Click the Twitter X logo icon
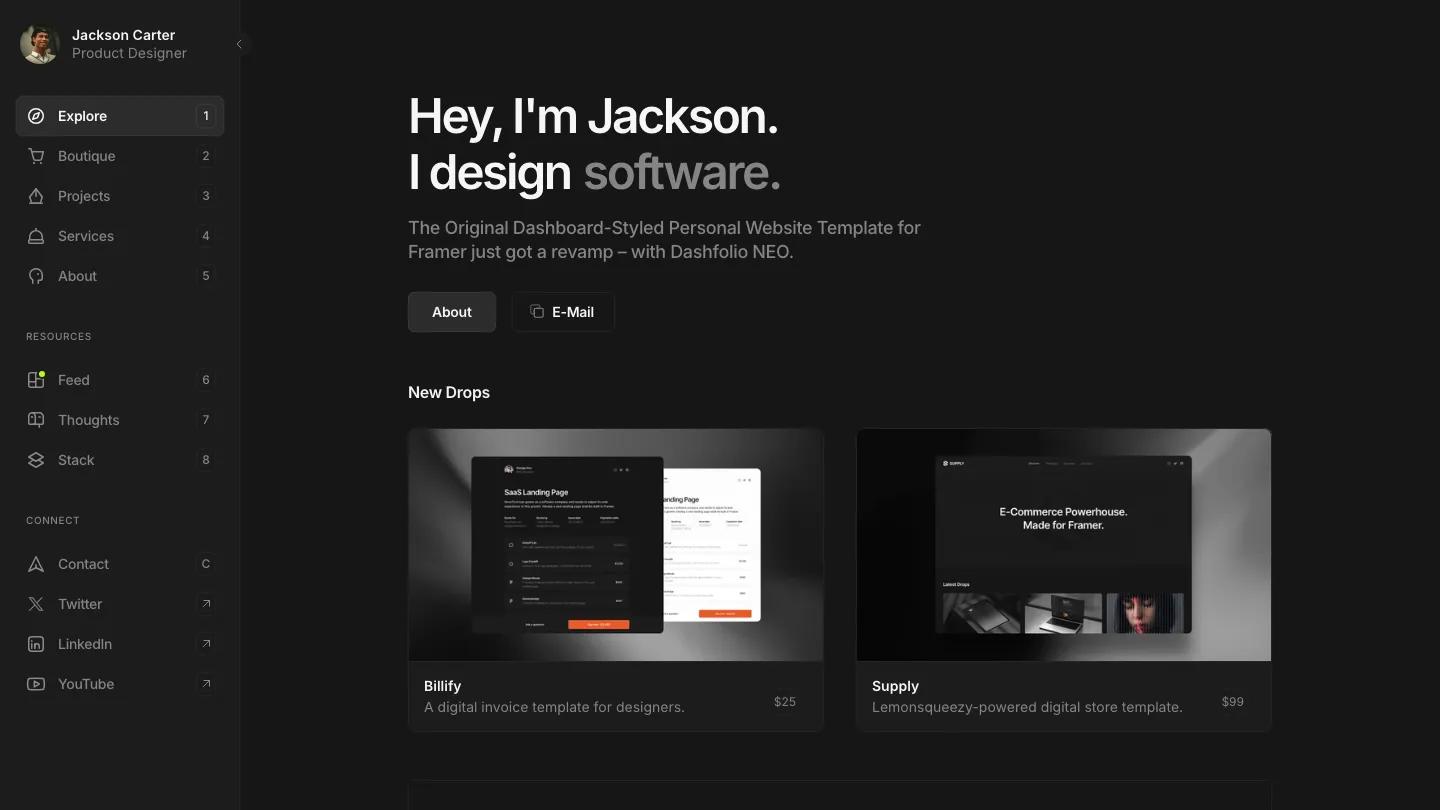This screenshot has width=1440, height=810. (36, 604)
